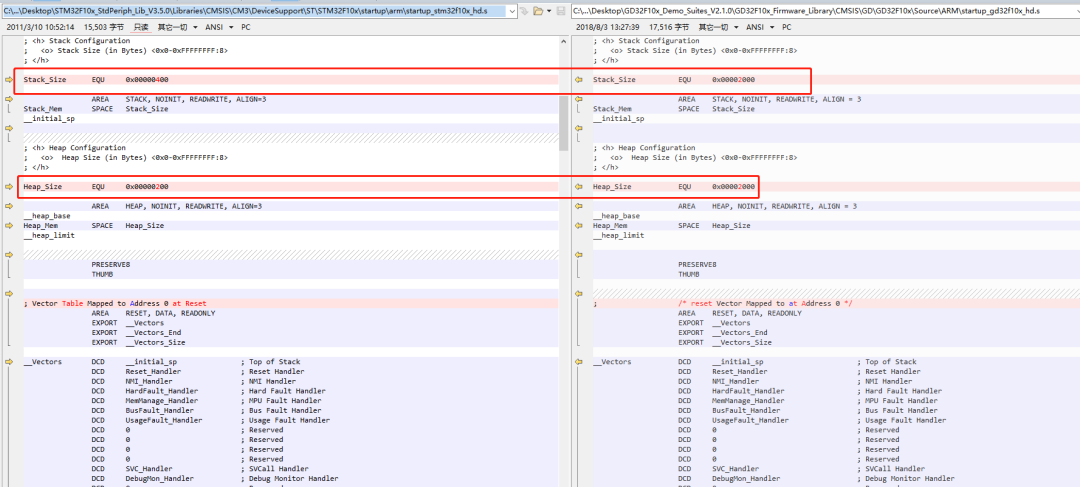Click copy-to-left arrow beside right Stack_Size line
The image size is (1080, 487).
[x=579, y=80]
